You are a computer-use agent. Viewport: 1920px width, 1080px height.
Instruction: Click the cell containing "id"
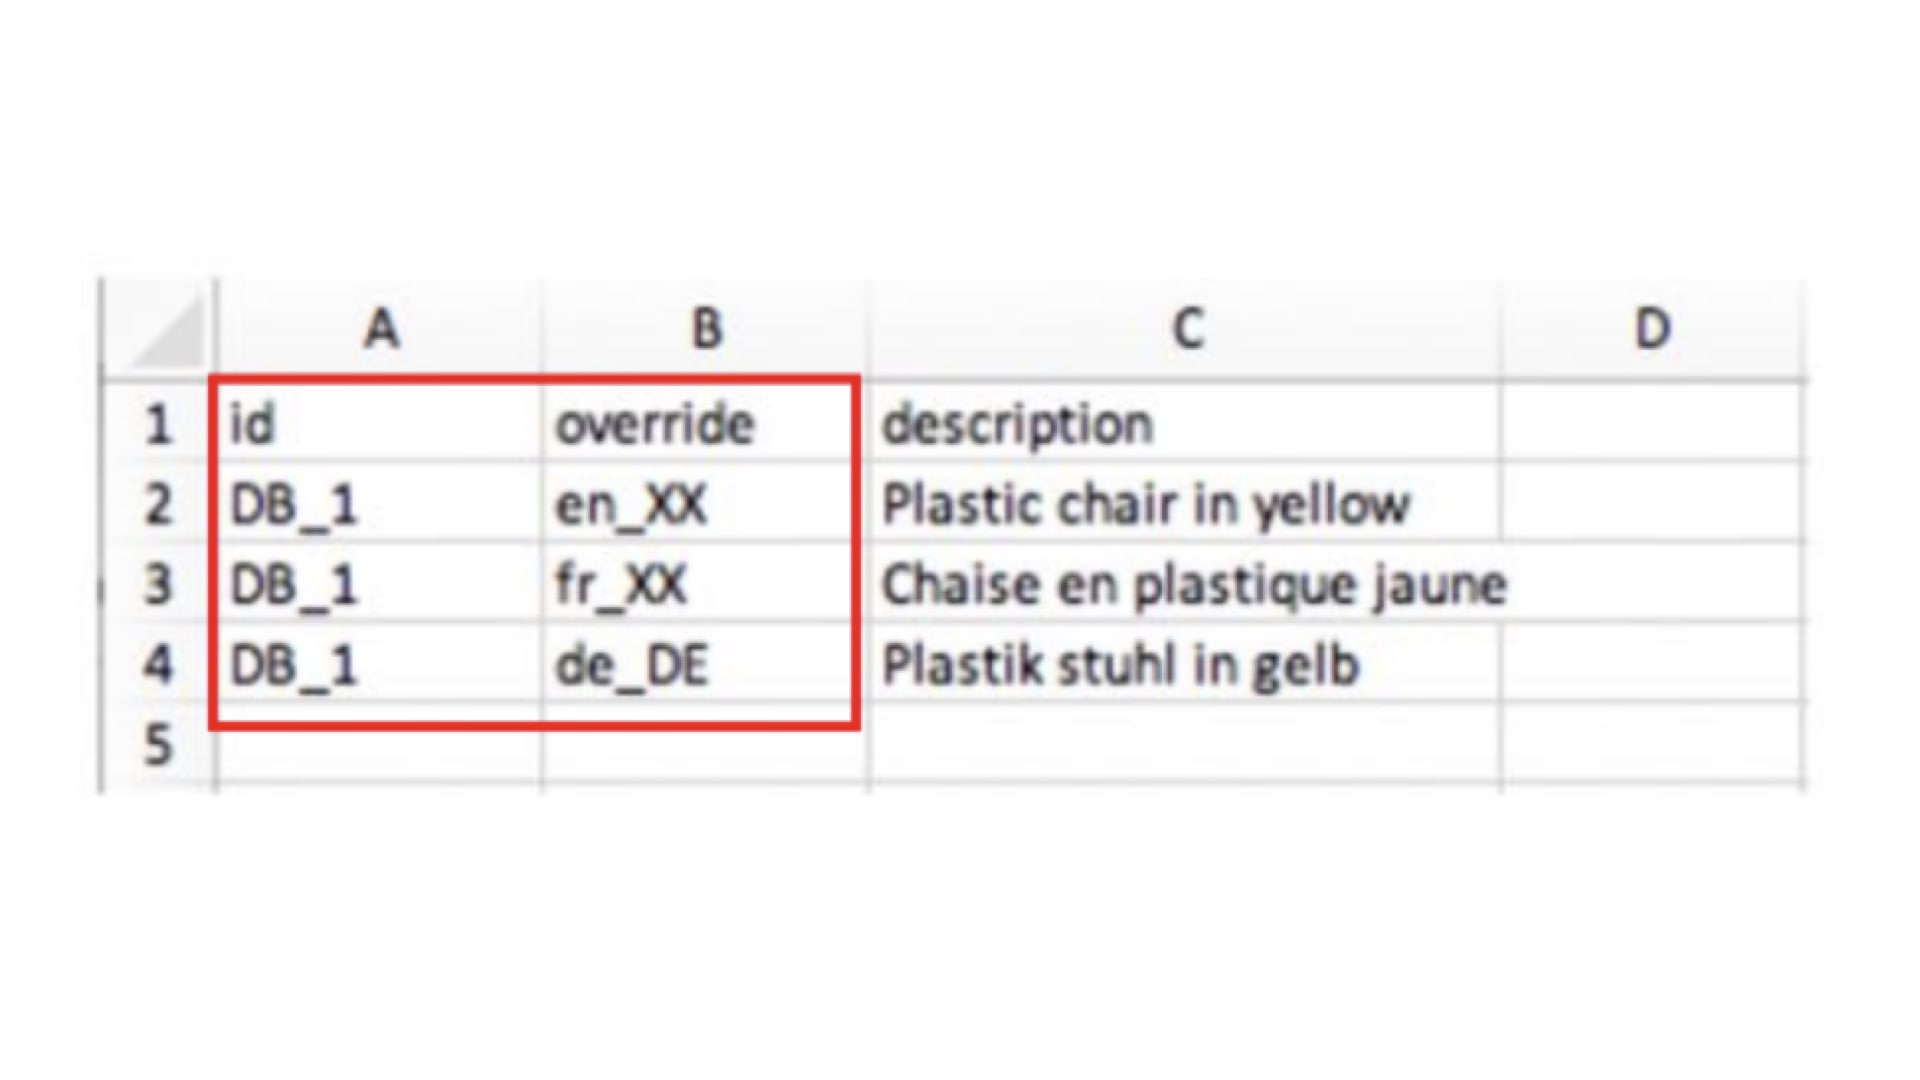point(380,424)
